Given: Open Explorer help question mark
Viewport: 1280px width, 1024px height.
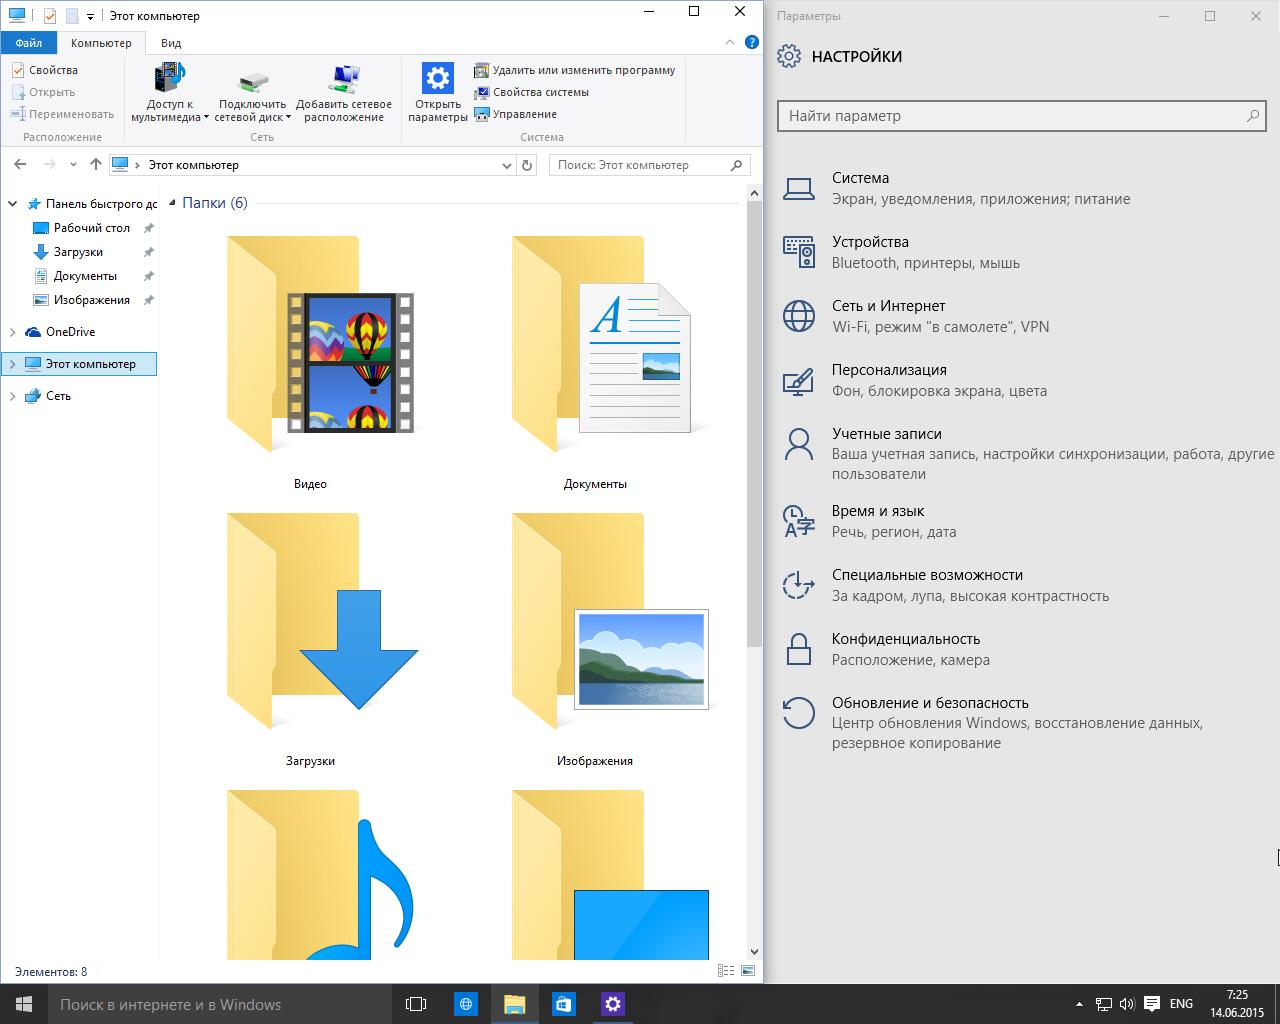Looking at the screenshot, I should 751,42.
